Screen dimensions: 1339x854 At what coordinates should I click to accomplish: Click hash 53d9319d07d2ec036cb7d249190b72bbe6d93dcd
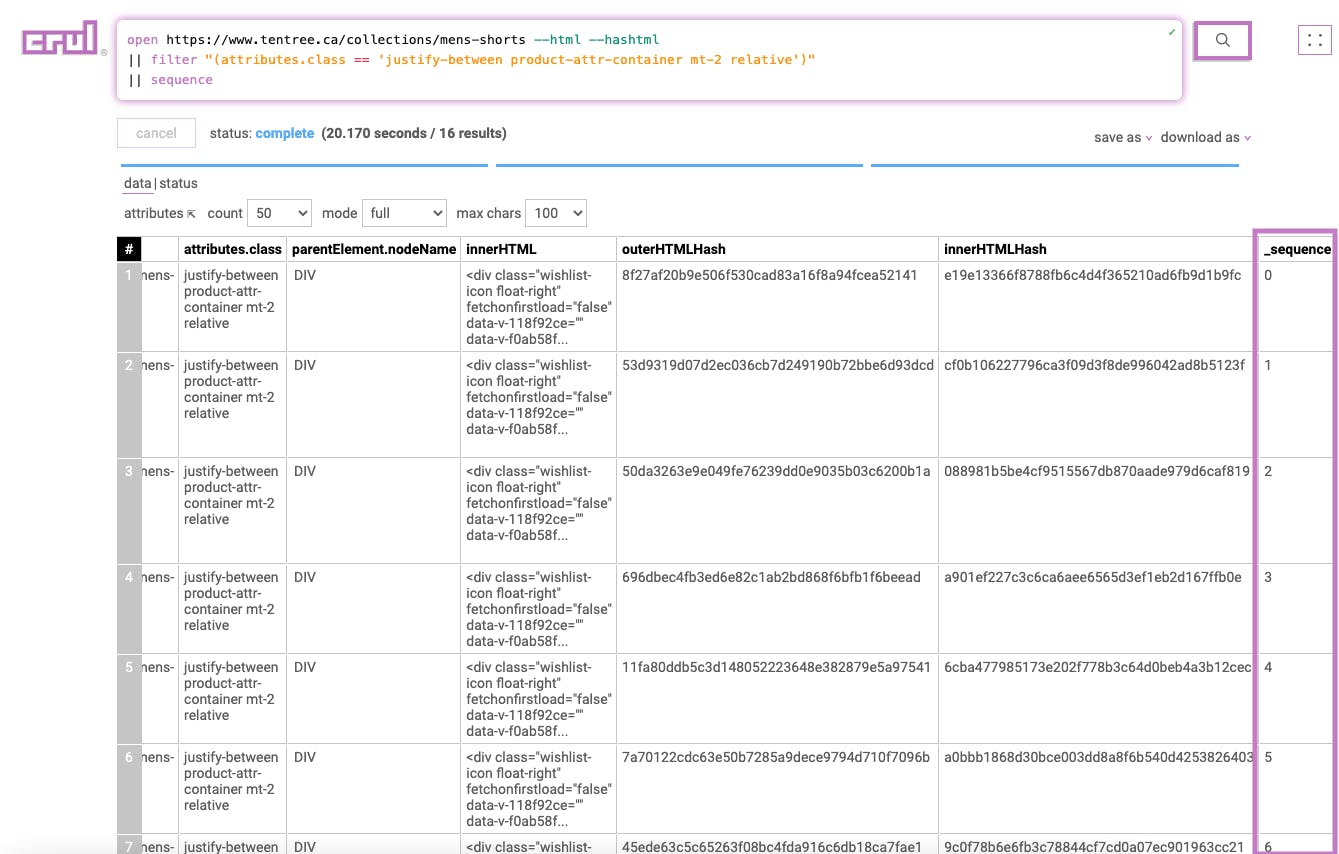[x=778, y=365]
